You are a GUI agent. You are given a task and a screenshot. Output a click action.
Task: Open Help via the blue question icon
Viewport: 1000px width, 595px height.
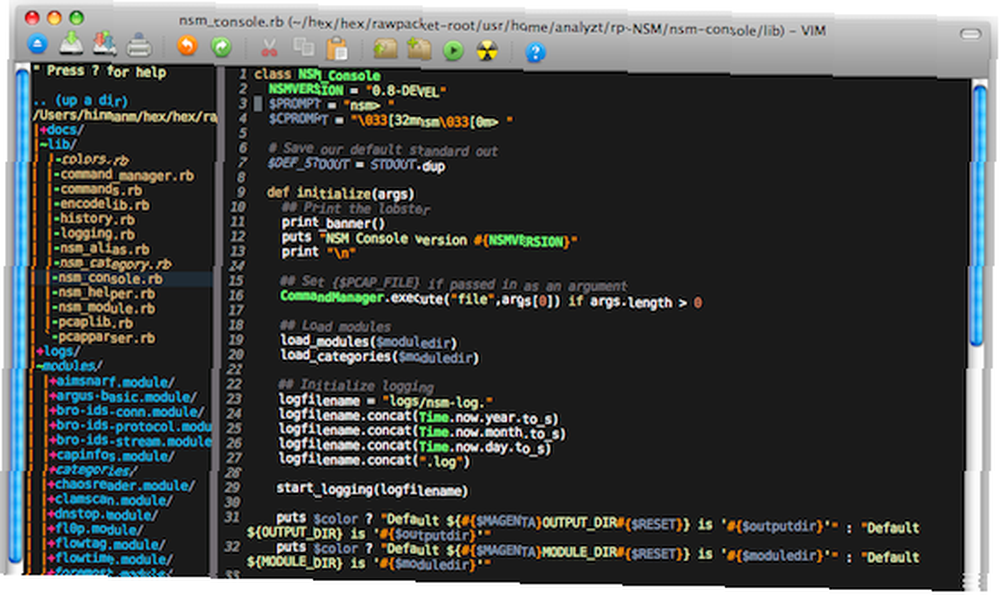pos(535,52)
